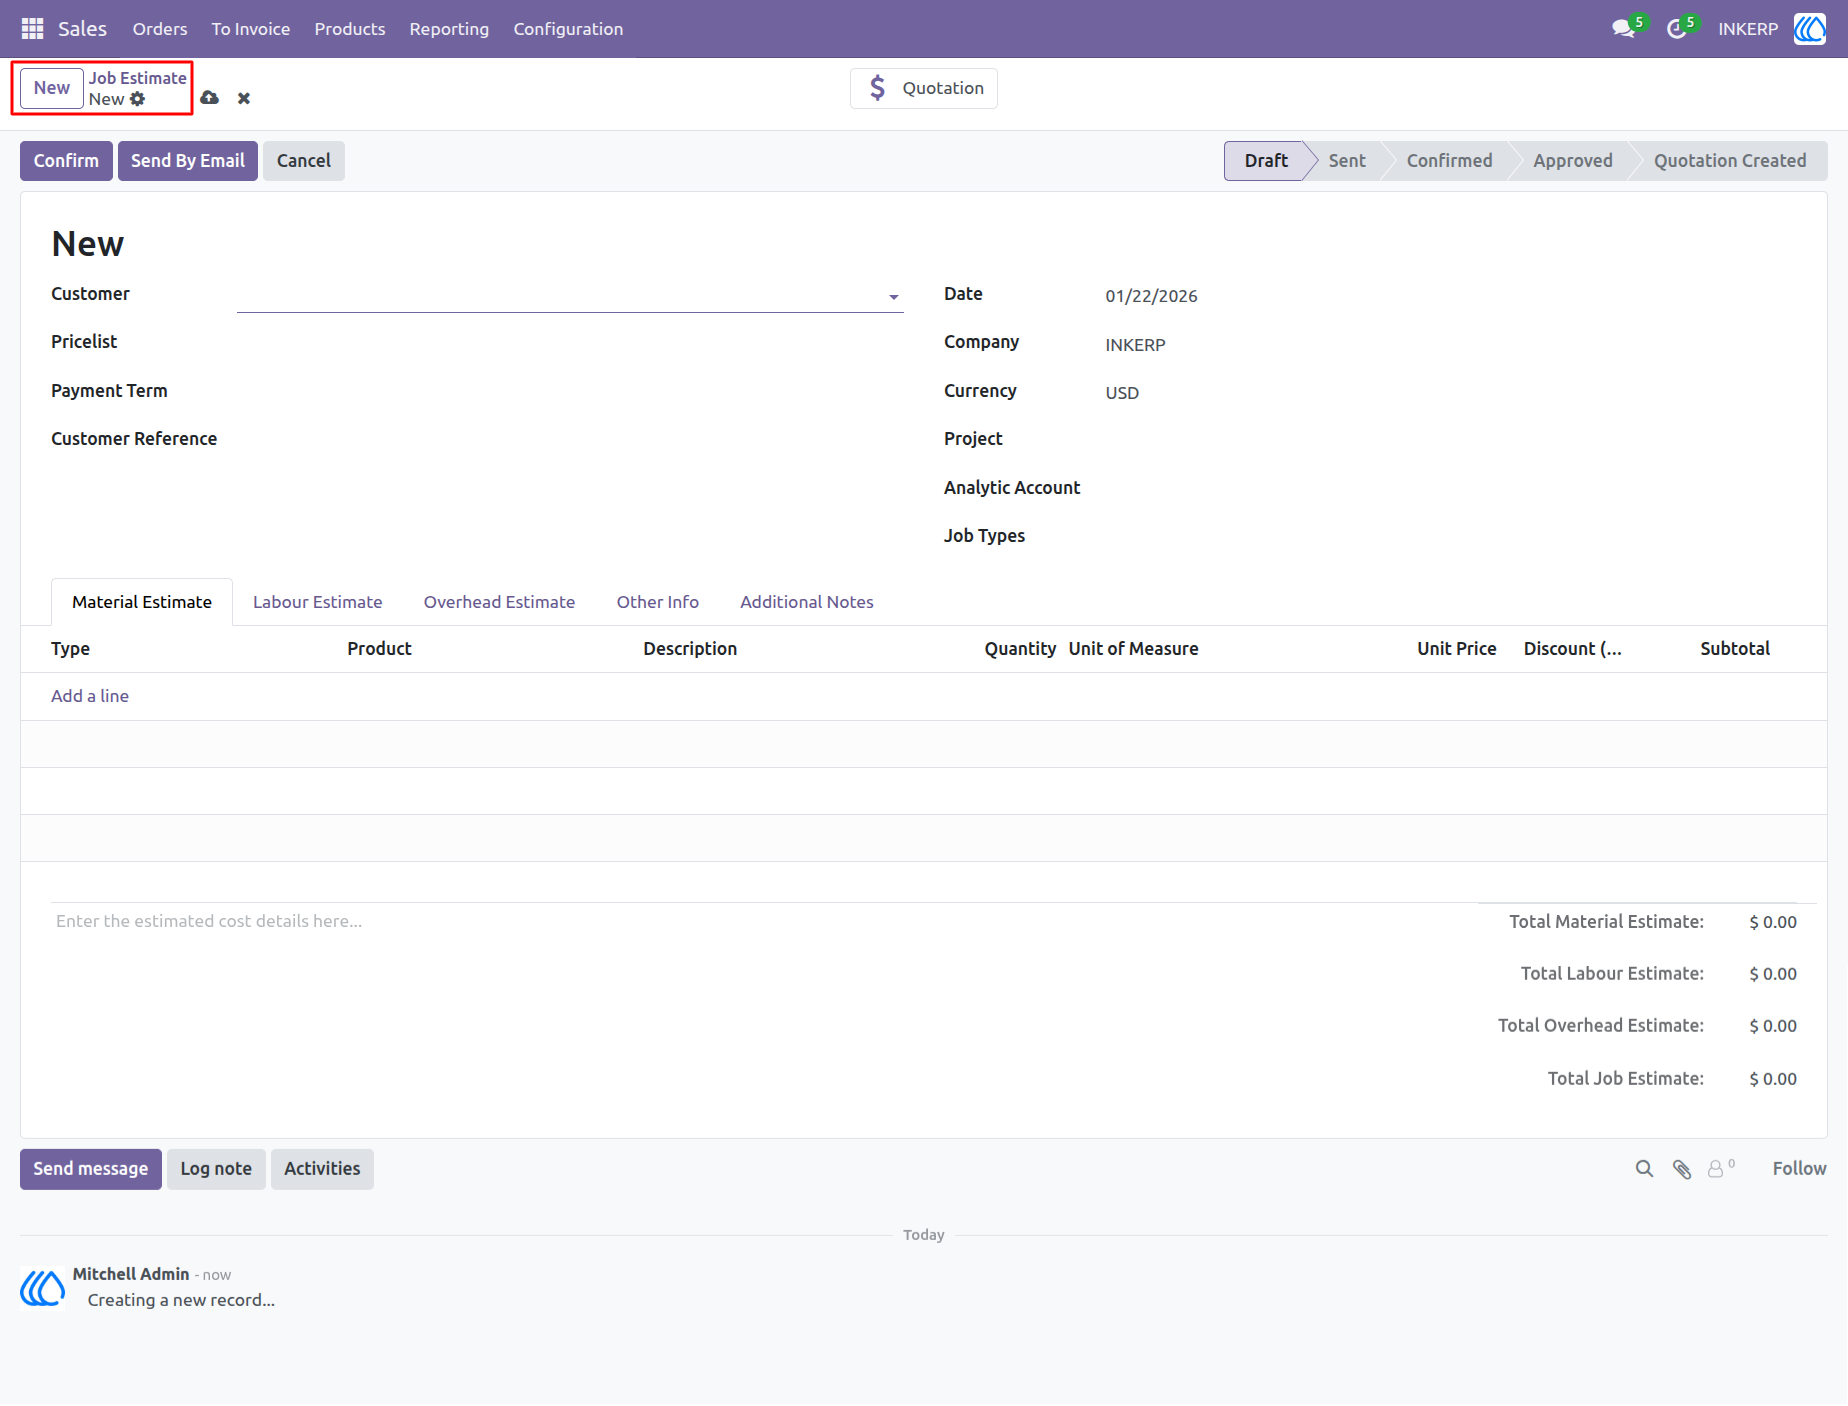Open the Configuration menu

568,29
